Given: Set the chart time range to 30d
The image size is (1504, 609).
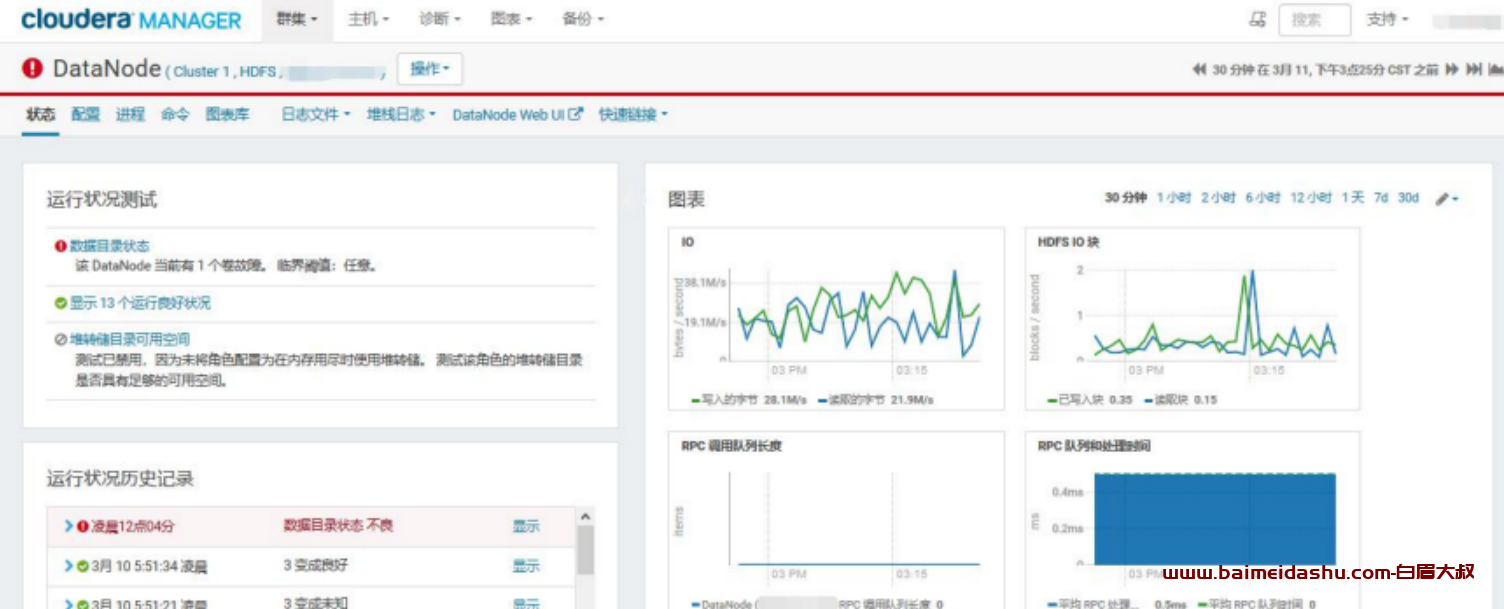Looking at the screenshot, I should pyautogui.click(x=1408, y=198).
